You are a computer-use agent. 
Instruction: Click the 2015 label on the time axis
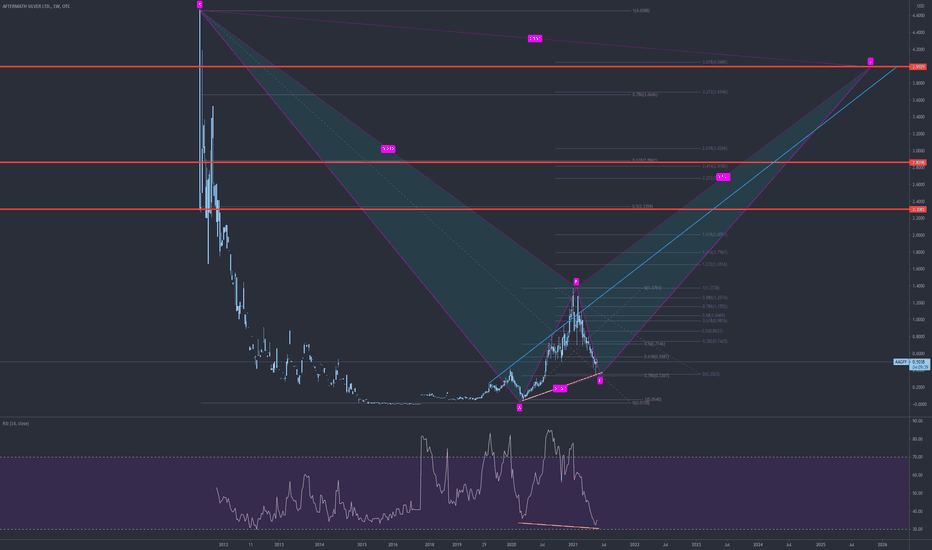[x=361, y=545]
